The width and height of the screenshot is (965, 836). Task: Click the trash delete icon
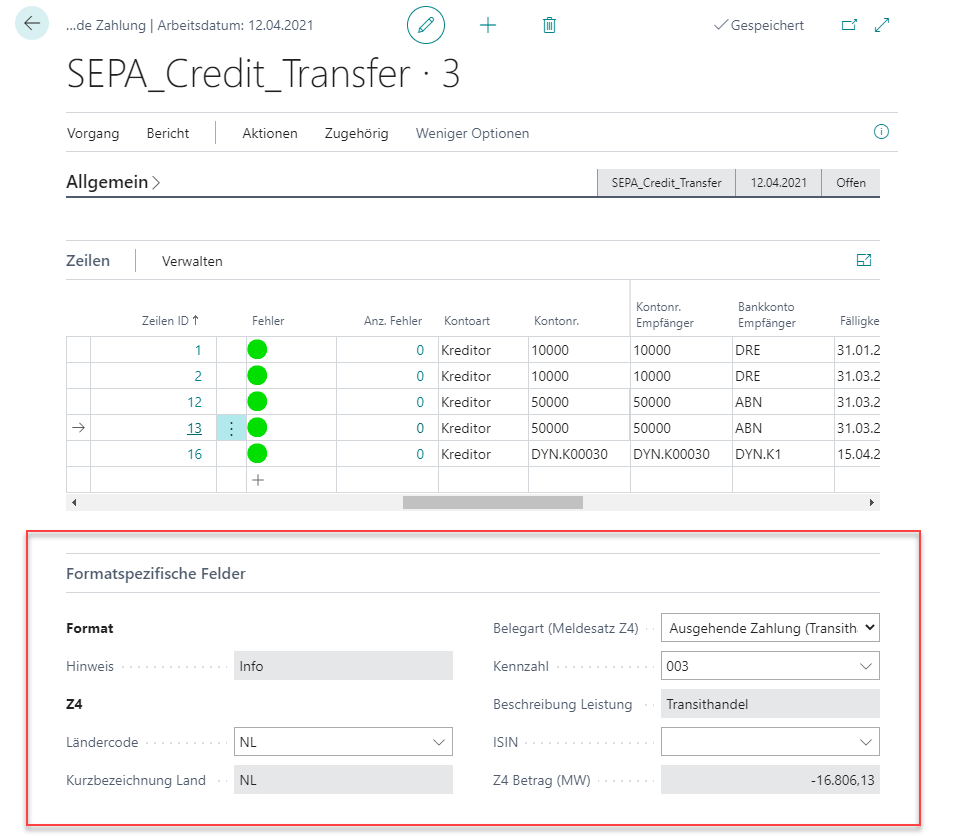549,25
